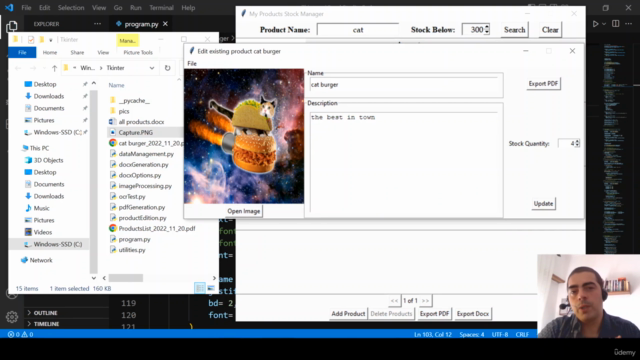Select imageProcessing.py file
The image size is (640, 360).
[x=145, y=186]
